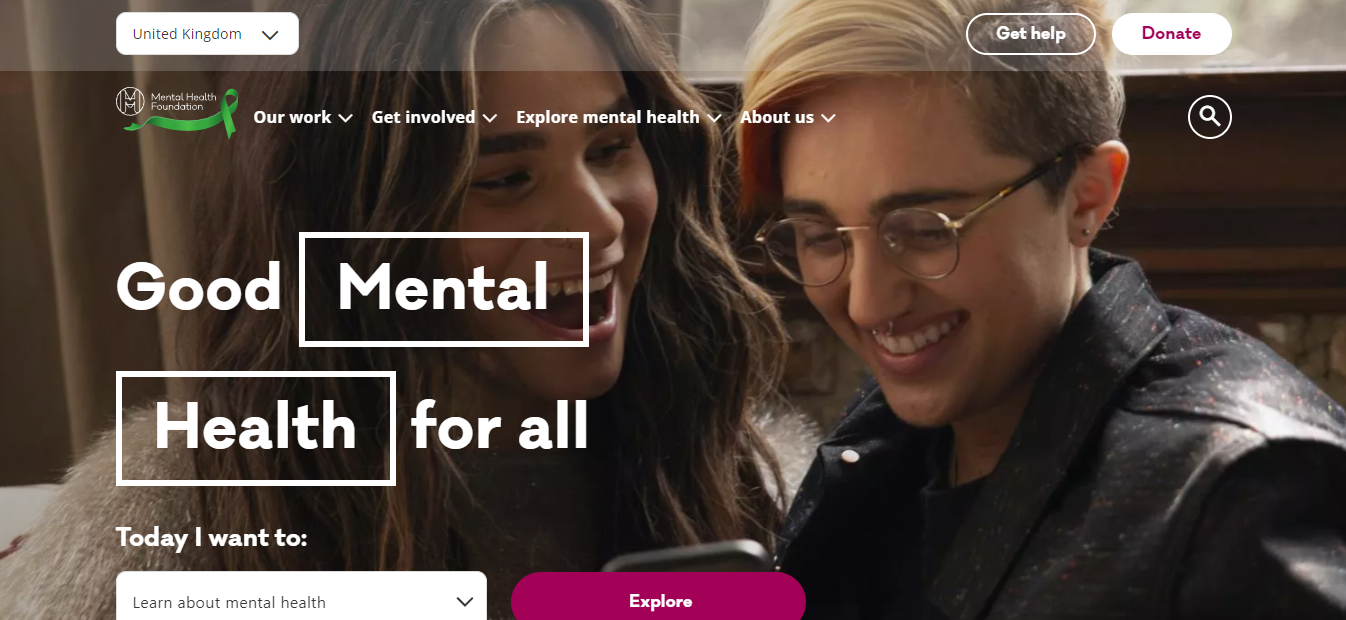The width and height of the screenshot is (1346, 620).
Task: Click the magenta Explore button
Action: coord(659,597)
